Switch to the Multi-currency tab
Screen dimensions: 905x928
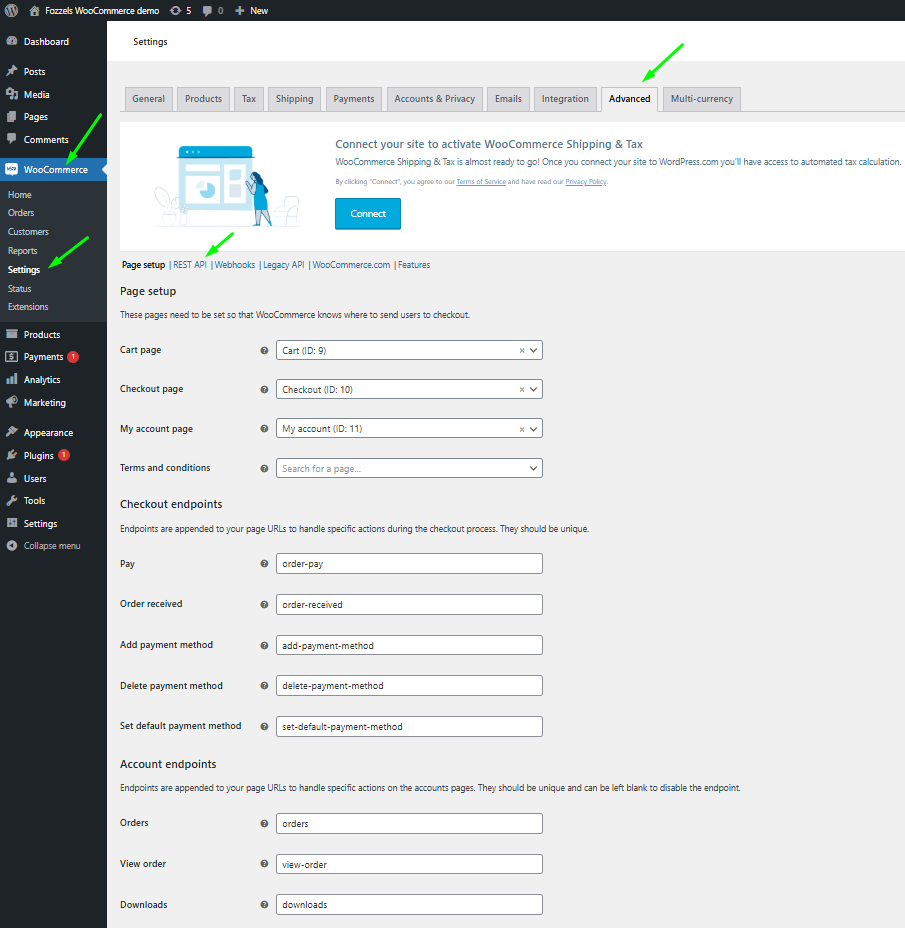(701, 99)
